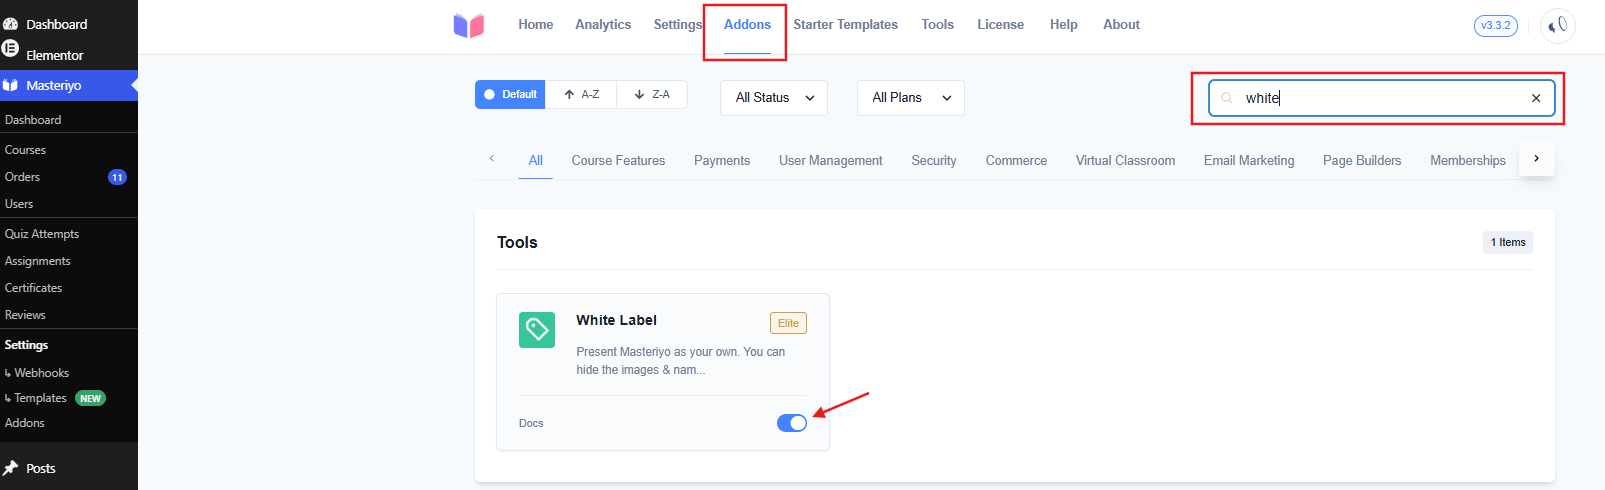Open Settings in top navigation
The image size is (1605, 490).
[678, 25]
